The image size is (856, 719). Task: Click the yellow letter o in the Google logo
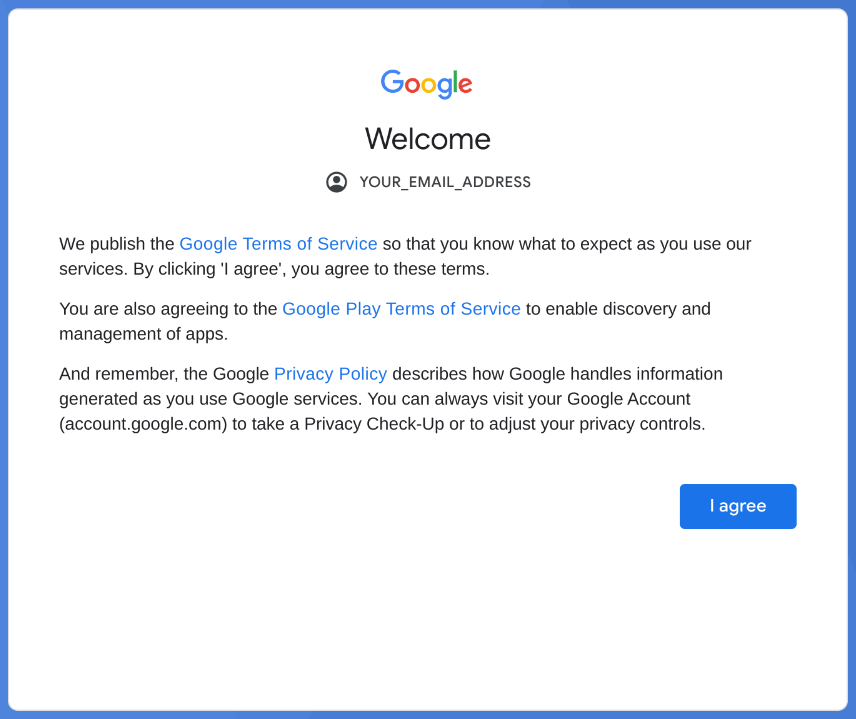pyautogui.click(x=429, y=85)
